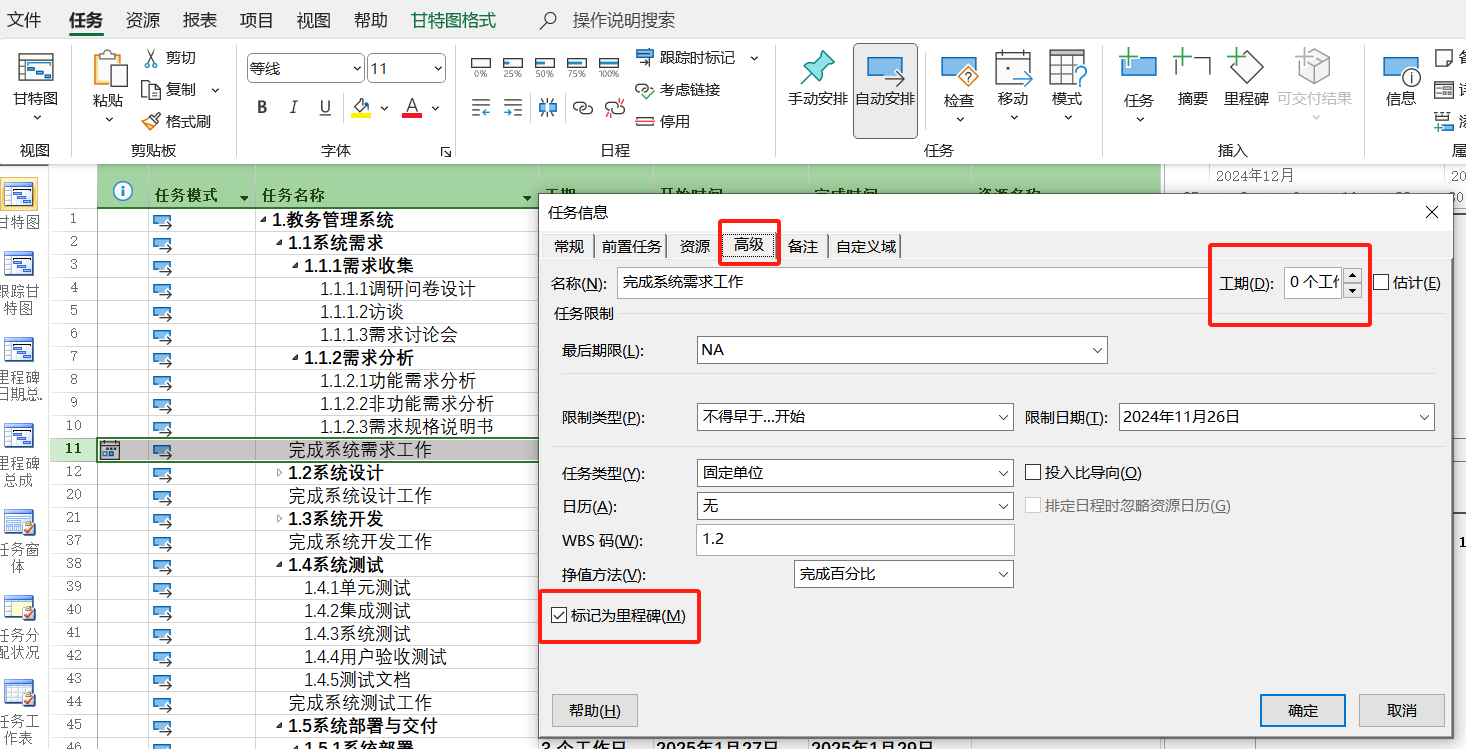Toggle bold formatting in the ribbon
This screenshot has width=1466, height=749.
pos(262,107)
